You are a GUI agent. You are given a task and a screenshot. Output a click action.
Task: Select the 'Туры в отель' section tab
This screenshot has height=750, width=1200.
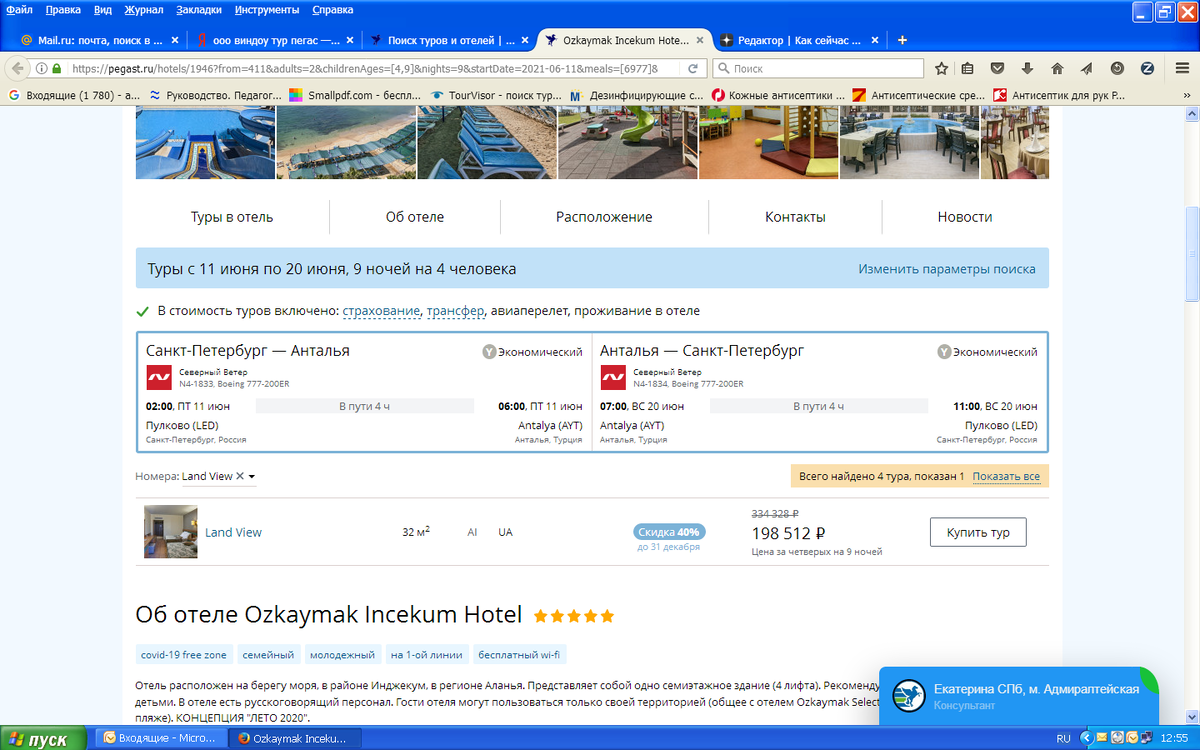232,217
